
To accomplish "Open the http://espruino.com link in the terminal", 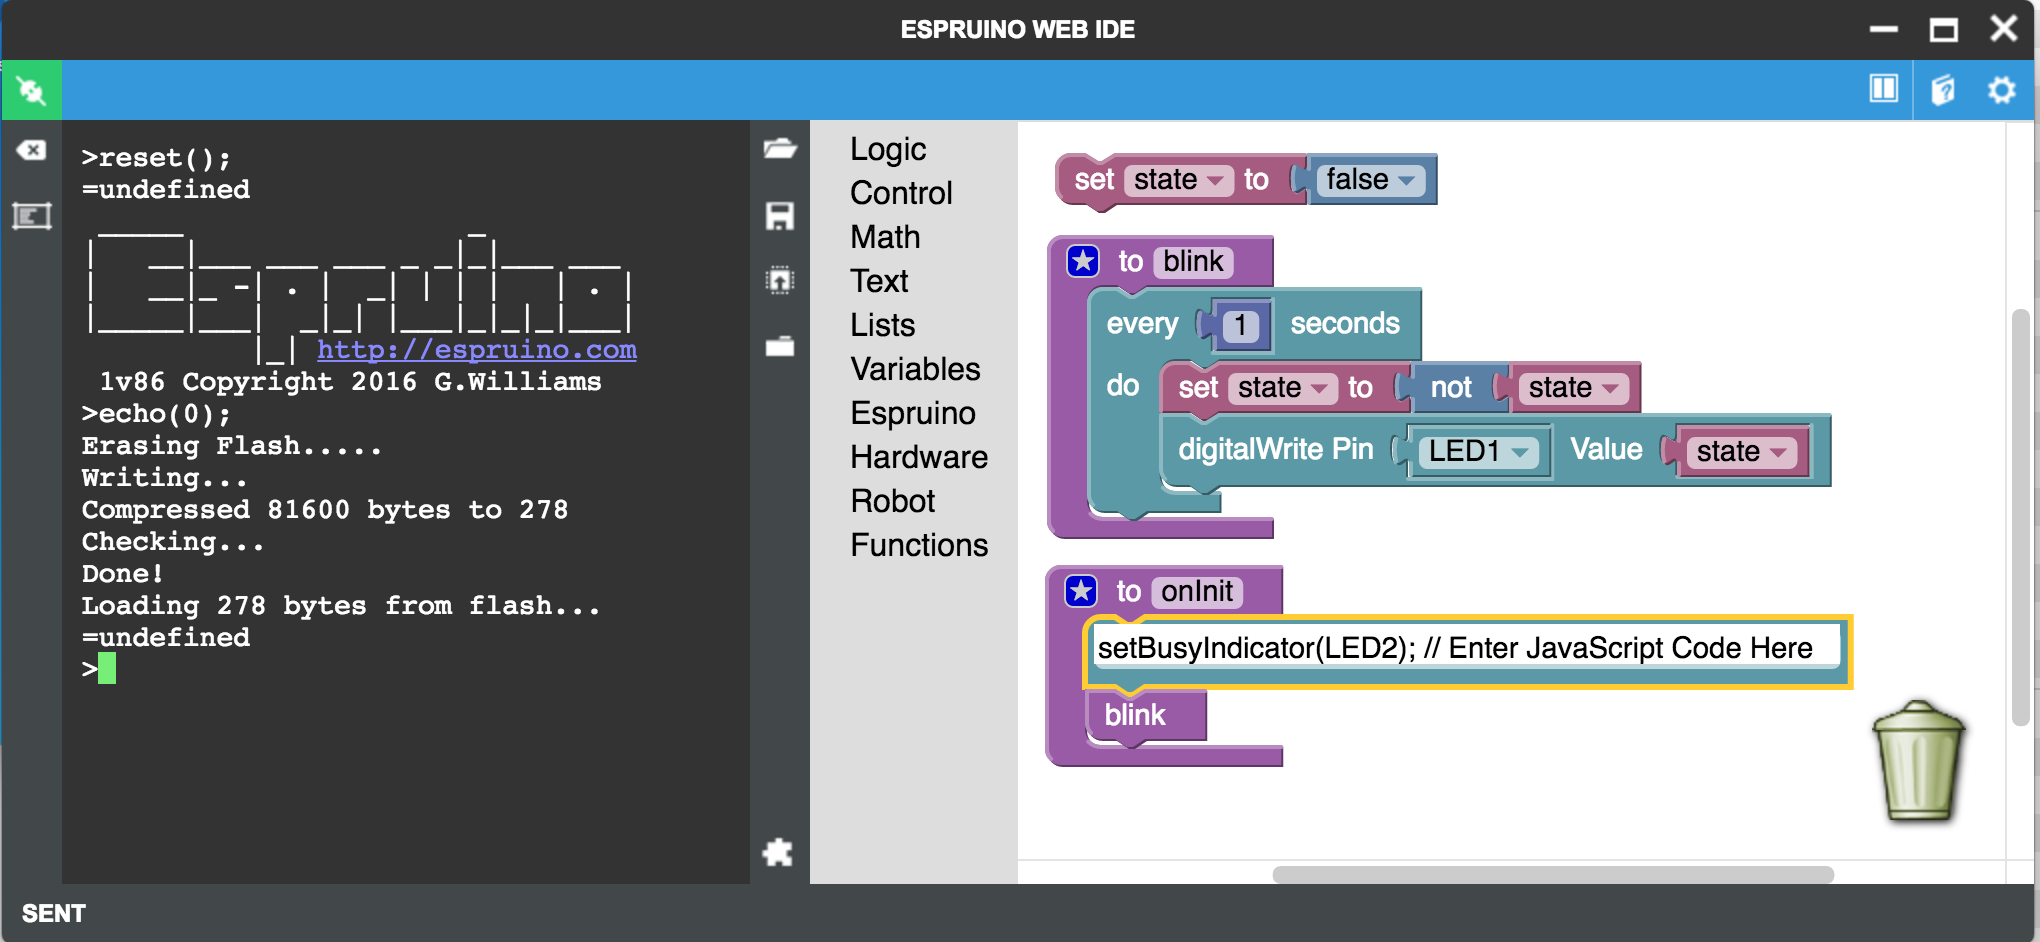I will click(477, 349).
